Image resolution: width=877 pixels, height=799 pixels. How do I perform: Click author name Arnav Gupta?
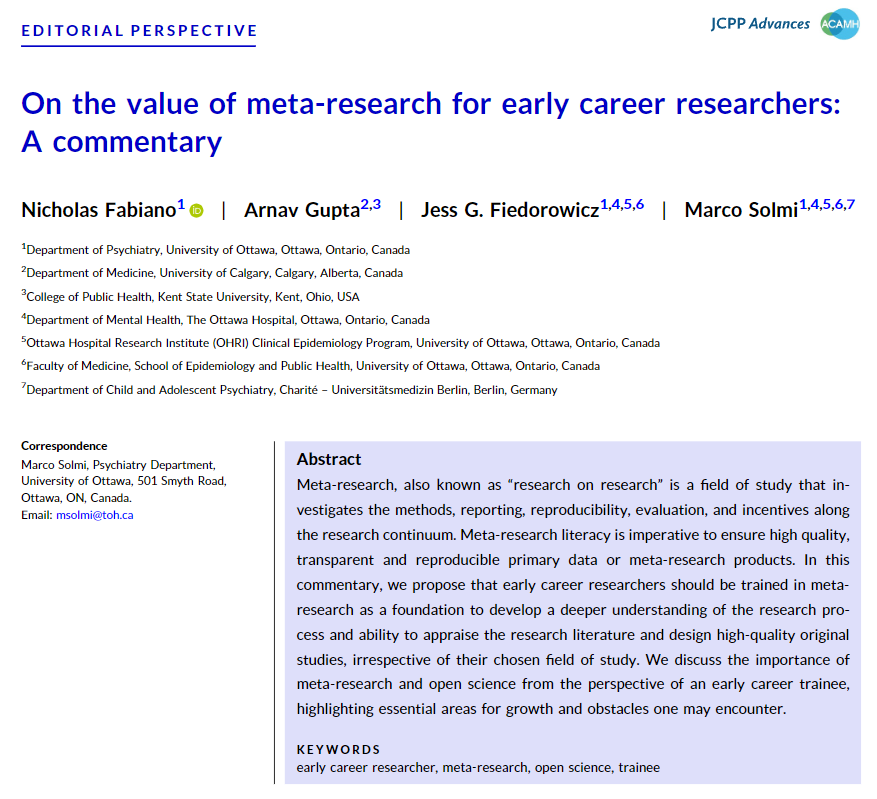[302, 210]
